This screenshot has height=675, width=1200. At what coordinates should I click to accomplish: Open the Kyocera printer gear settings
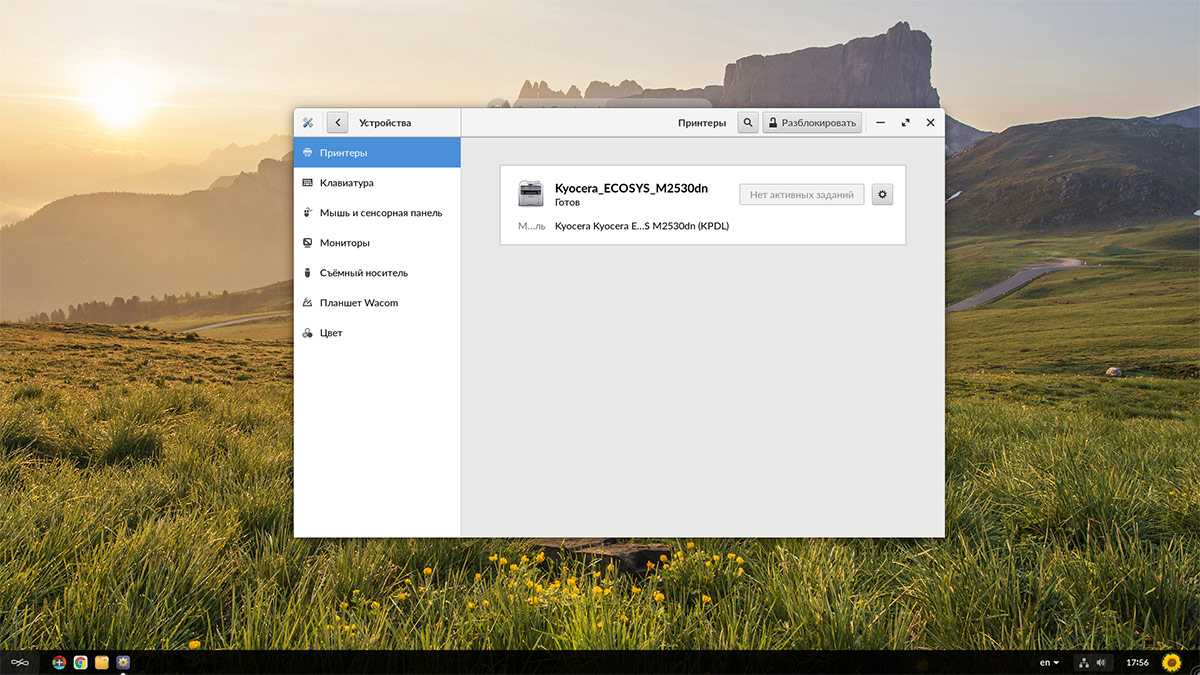(x=882, y=194)
